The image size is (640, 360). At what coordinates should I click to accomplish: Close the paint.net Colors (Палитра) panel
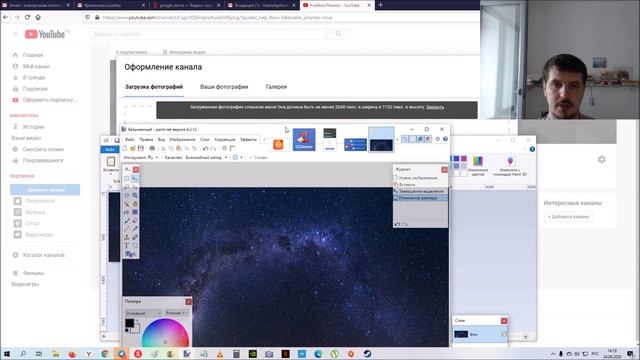[189, 302]
